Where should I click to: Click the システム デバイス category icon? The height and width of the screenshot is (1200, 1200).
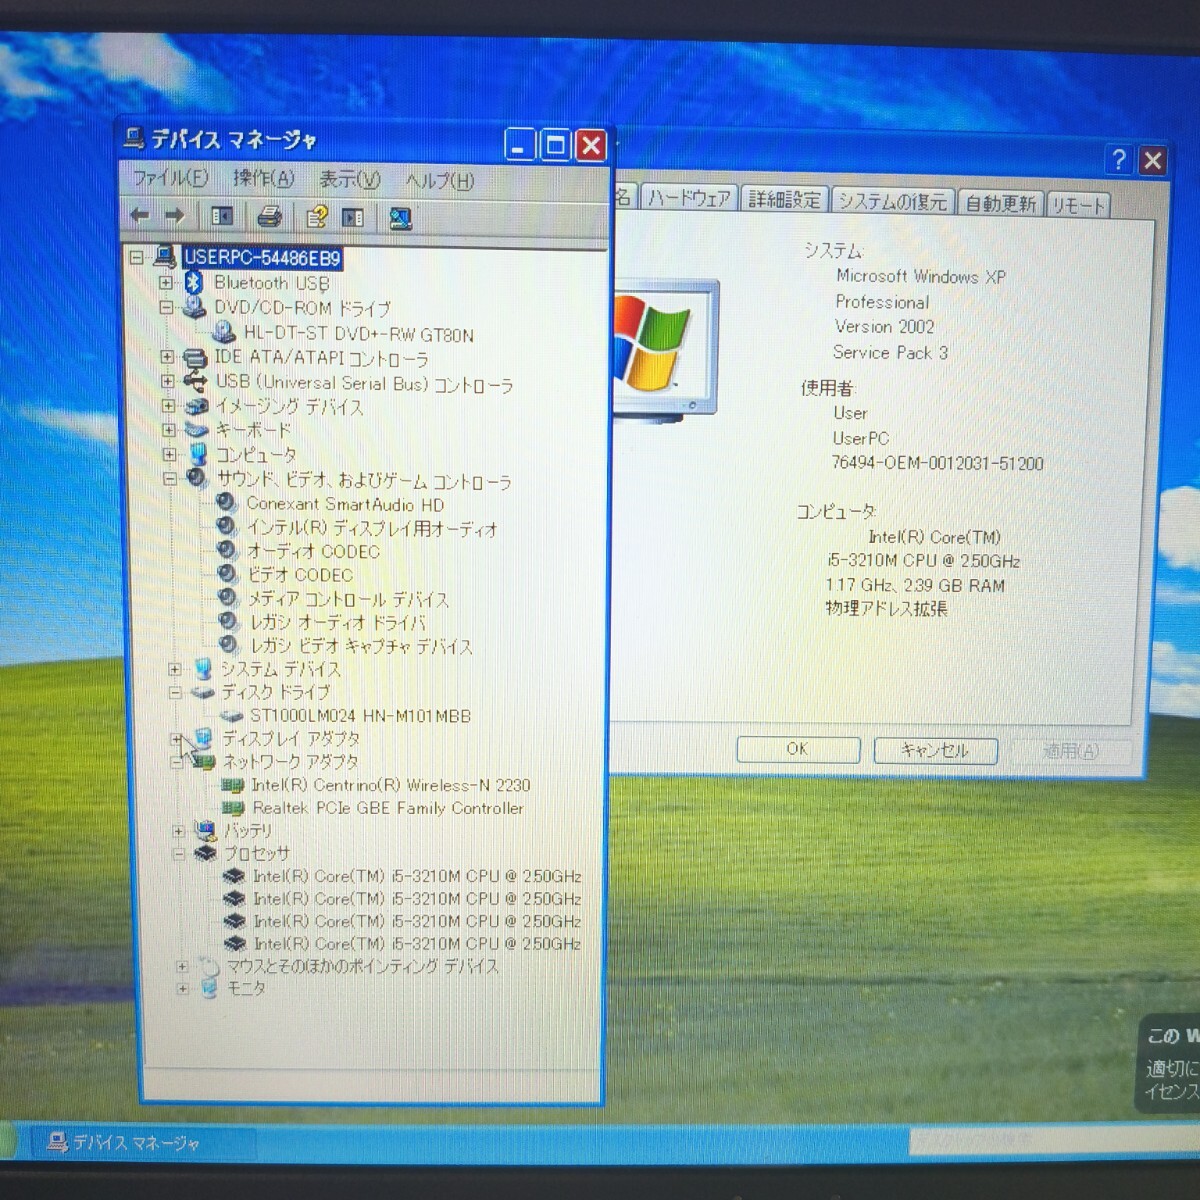pyautogui.click(x=203, y=668)
